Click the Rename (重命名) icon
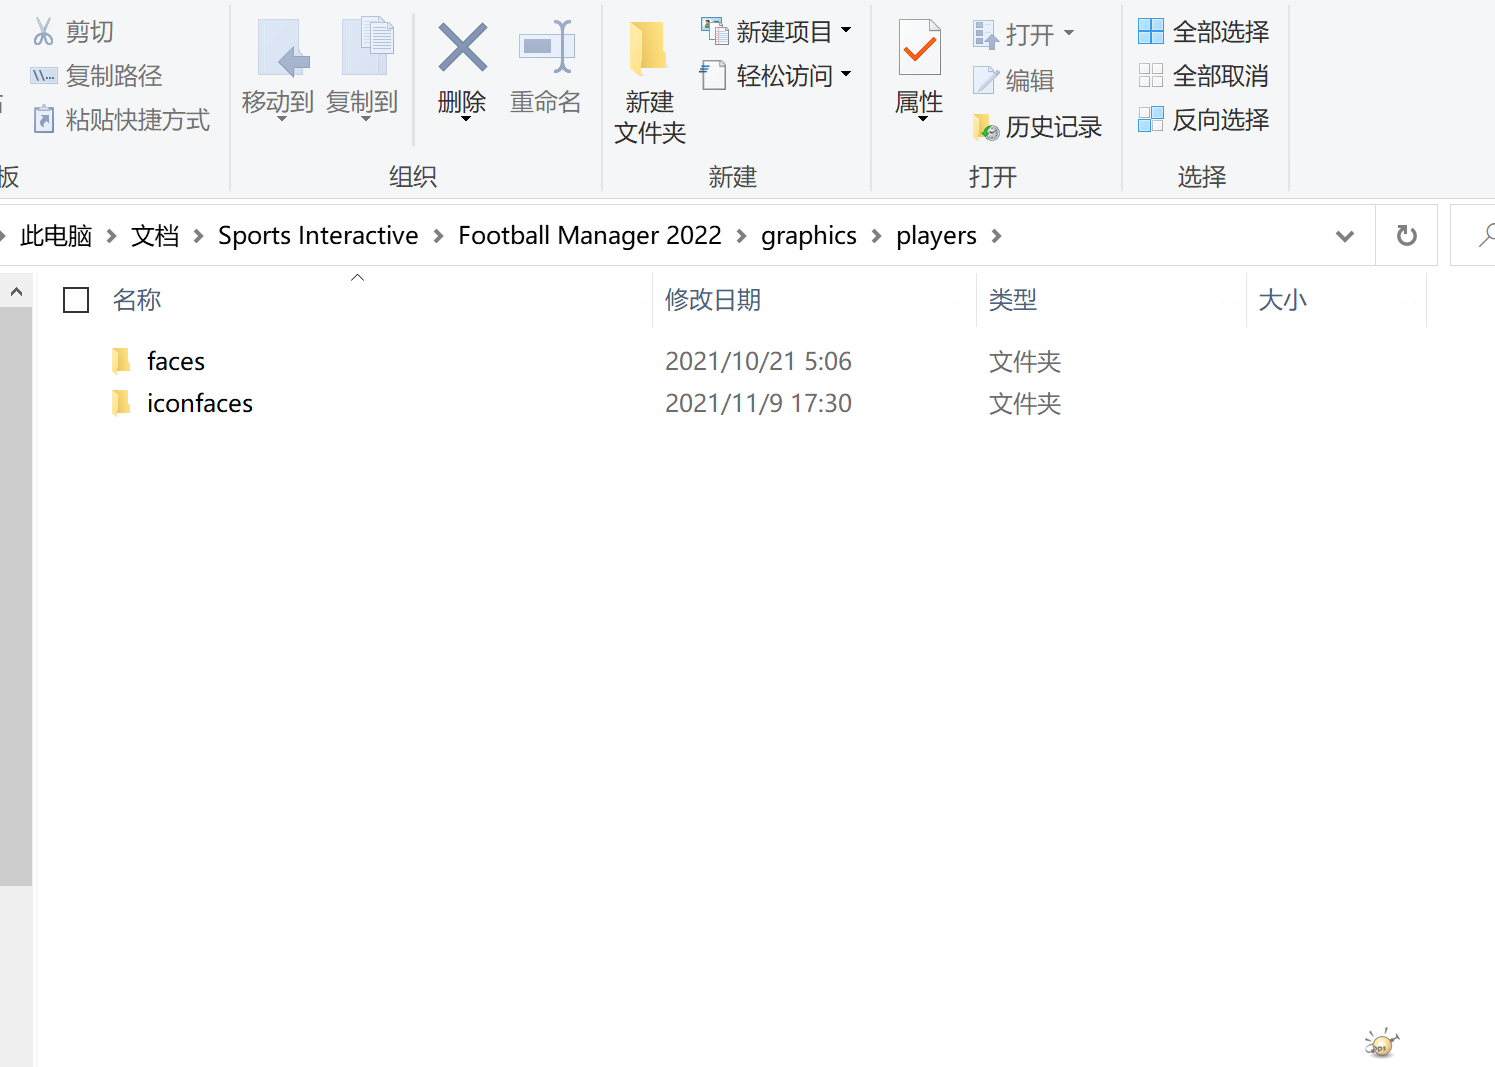The width and height of the screenshot is (1495, 1067). tap(546, 47)
